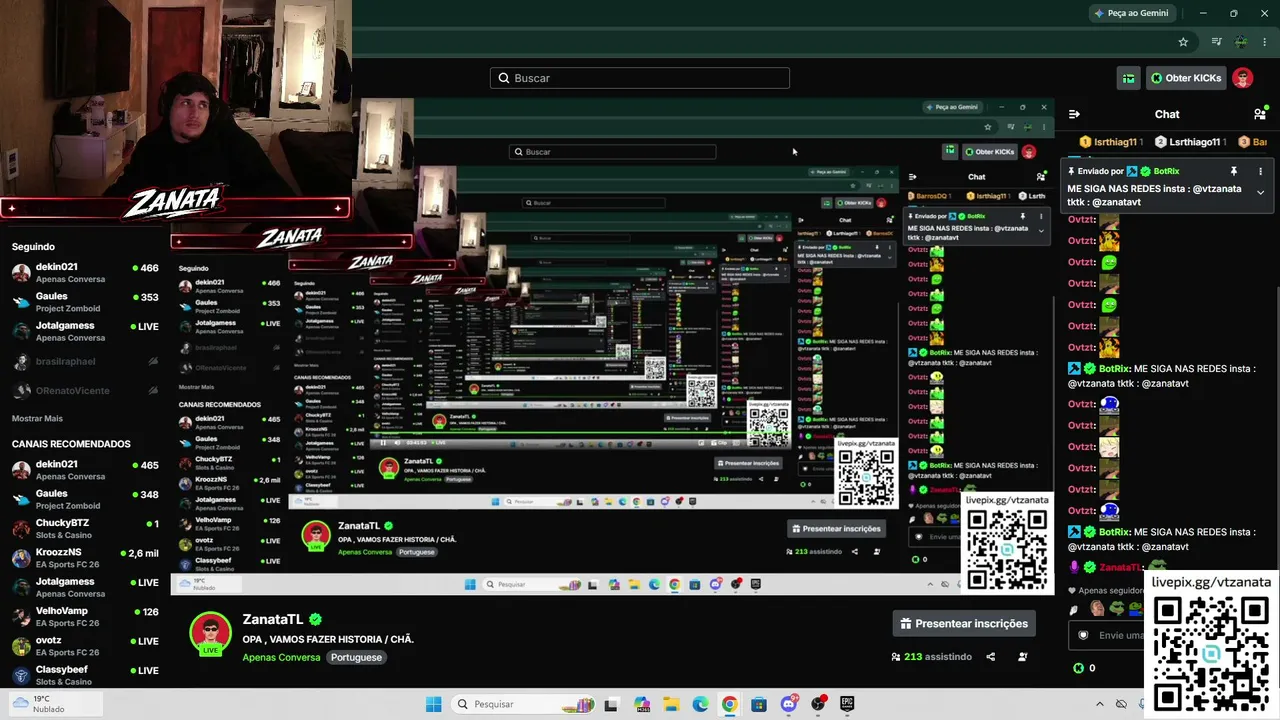Expand Mostrar Mais in the main left sidebar
1280x720 pixels.
click(x=37, y=418)
